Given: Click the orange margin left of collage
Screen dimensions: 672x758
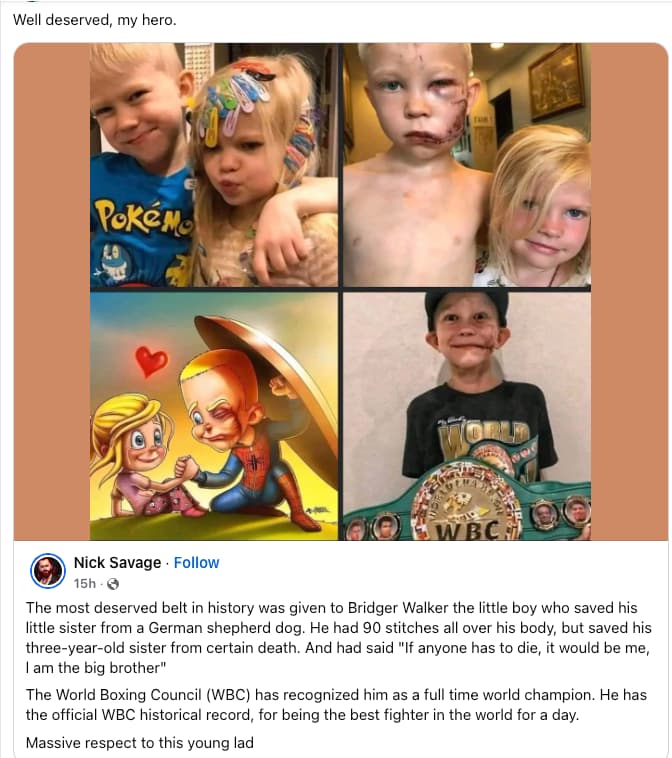Looking at the screenshot, I should pos(52,292).
